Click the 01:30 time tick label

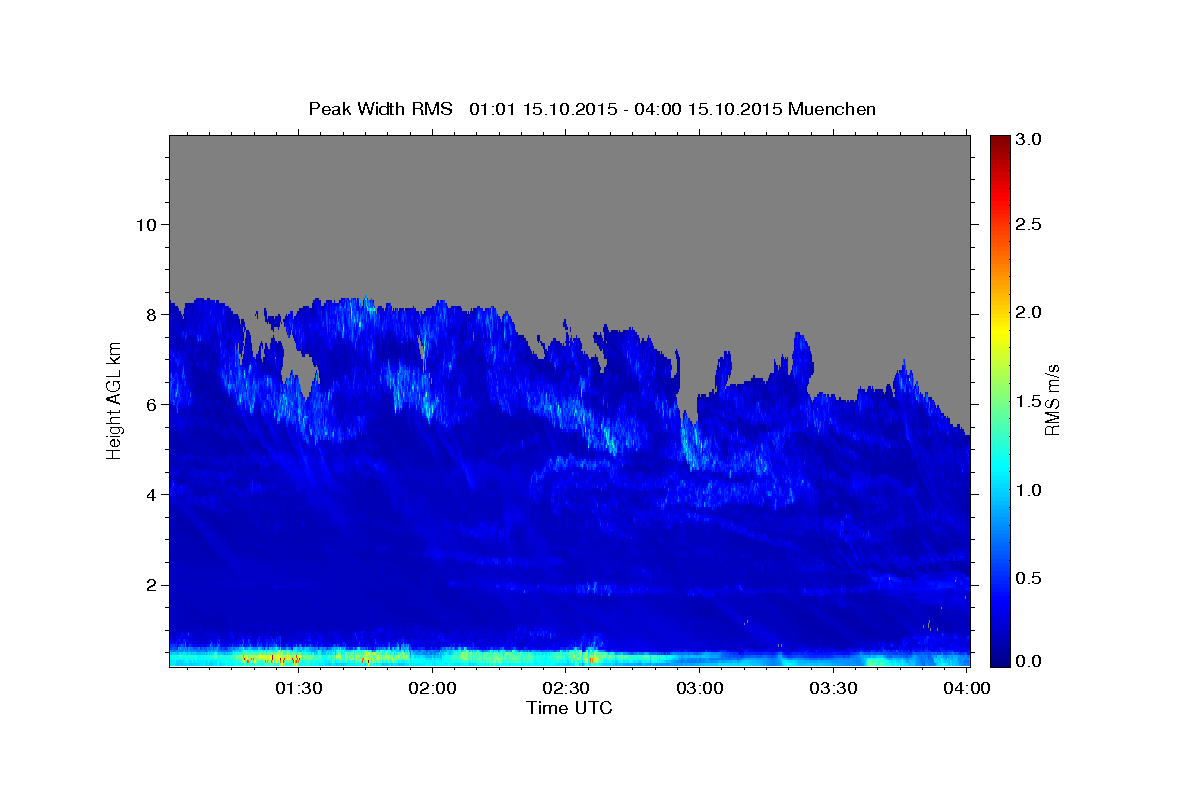299,688
